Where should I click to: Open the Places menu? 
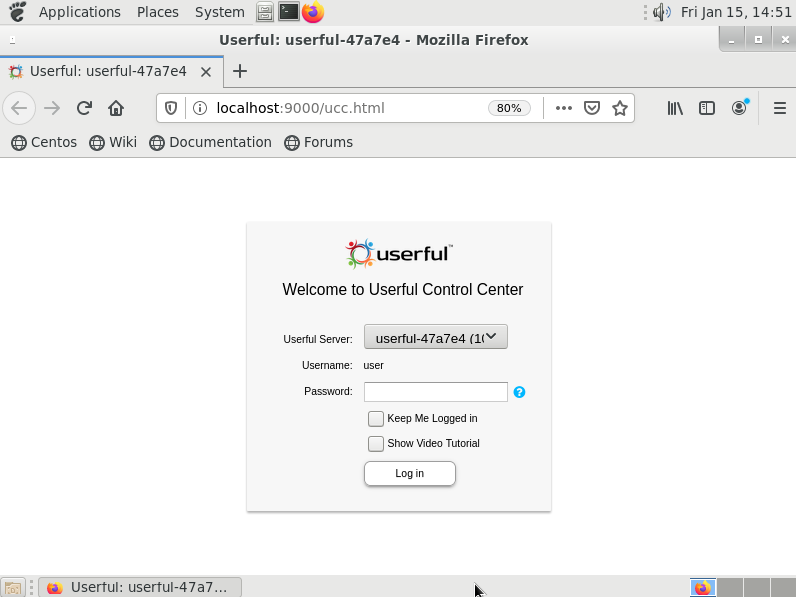[x=158, y=12]
